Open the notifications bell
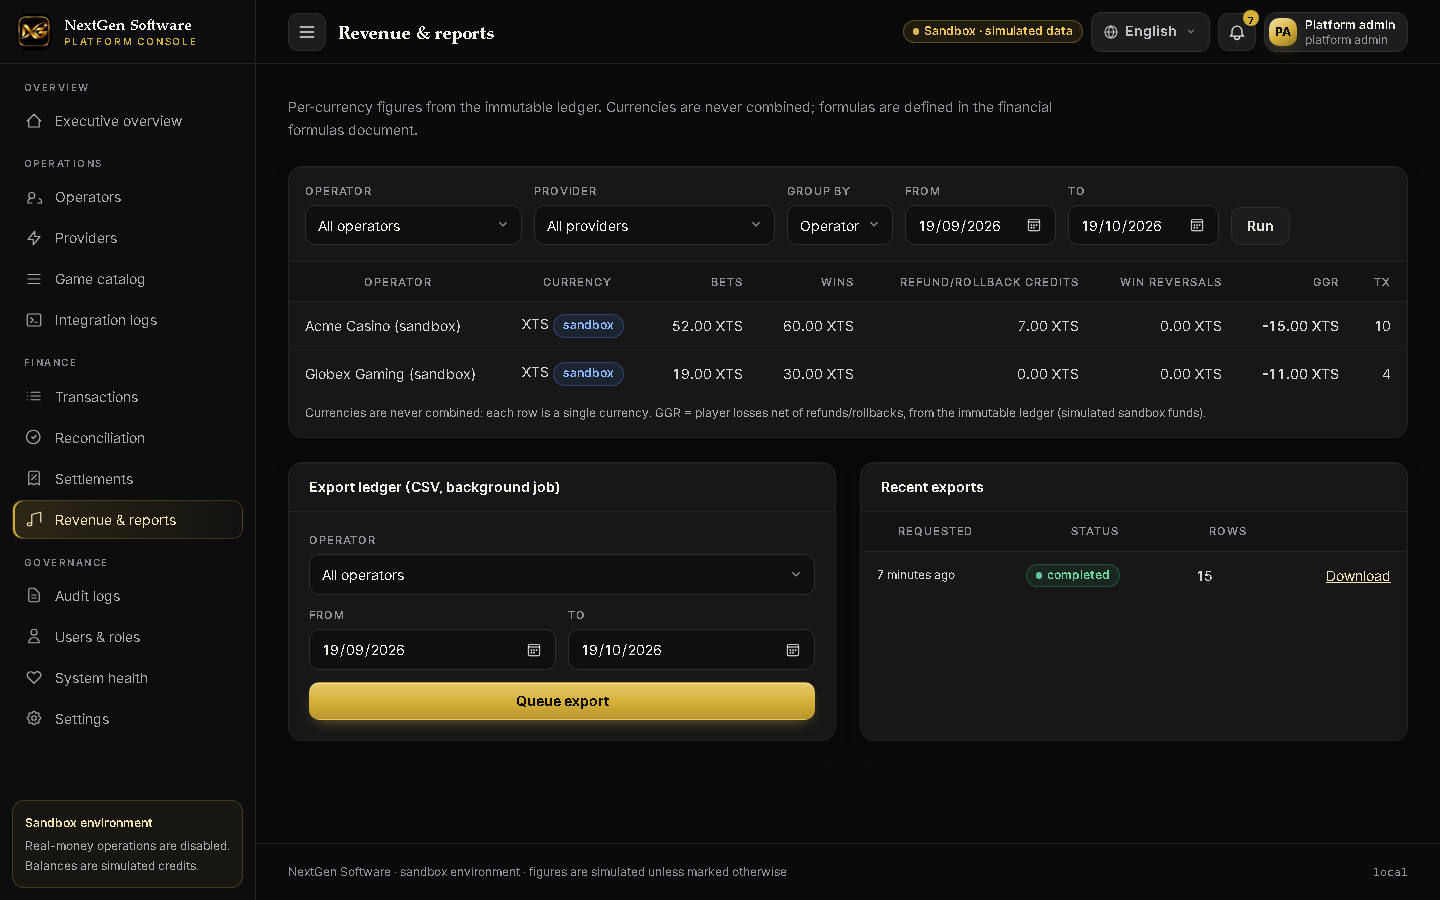The width and height of the screenshot is (1440, 900). point(1237,32)
